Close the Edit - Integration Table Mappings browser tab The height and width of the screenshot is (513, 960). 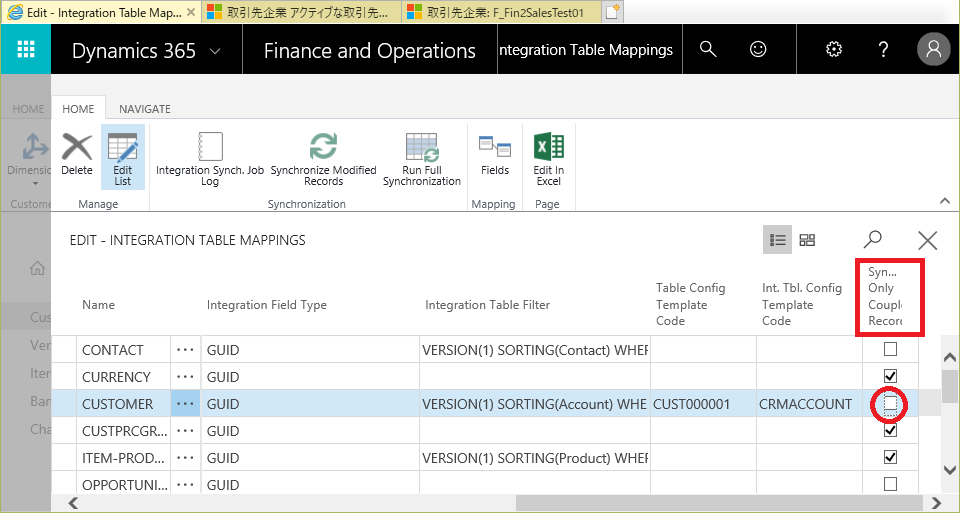click(x=191, y=12)
